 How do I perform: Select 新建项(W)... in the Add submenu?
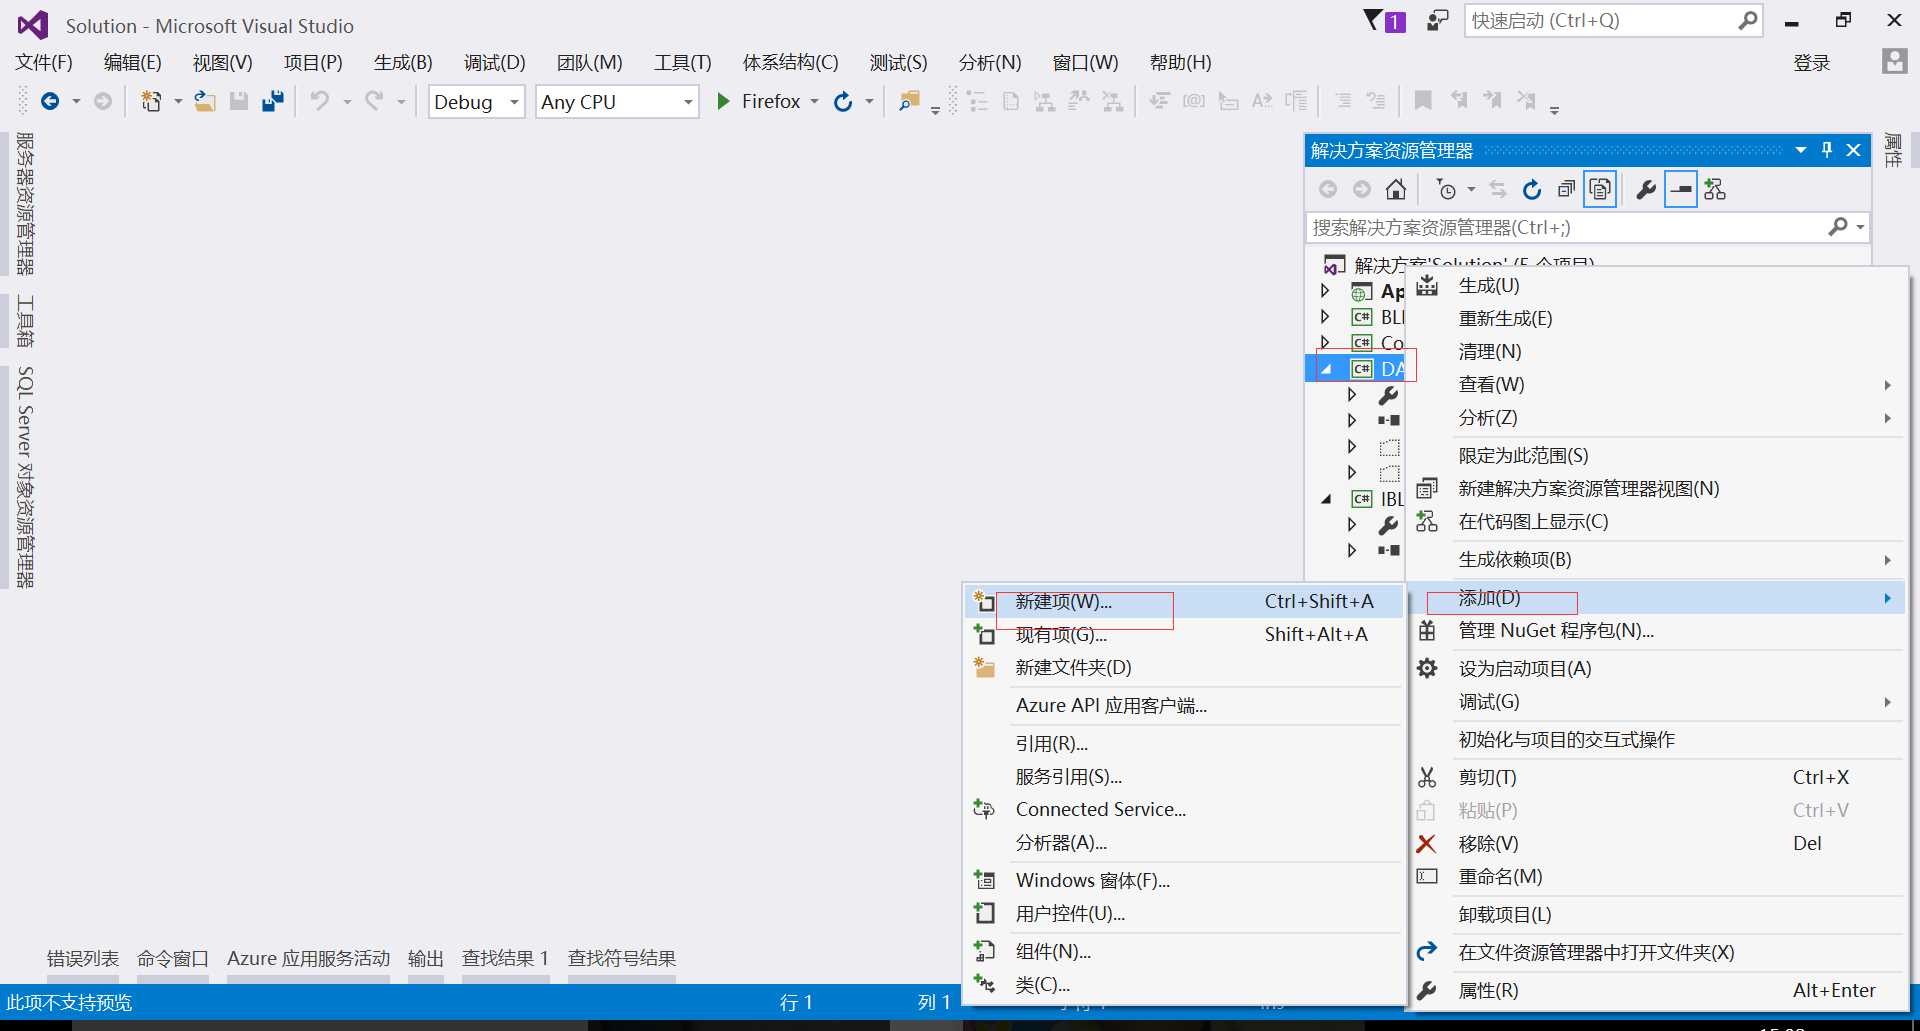[1185, 601]
